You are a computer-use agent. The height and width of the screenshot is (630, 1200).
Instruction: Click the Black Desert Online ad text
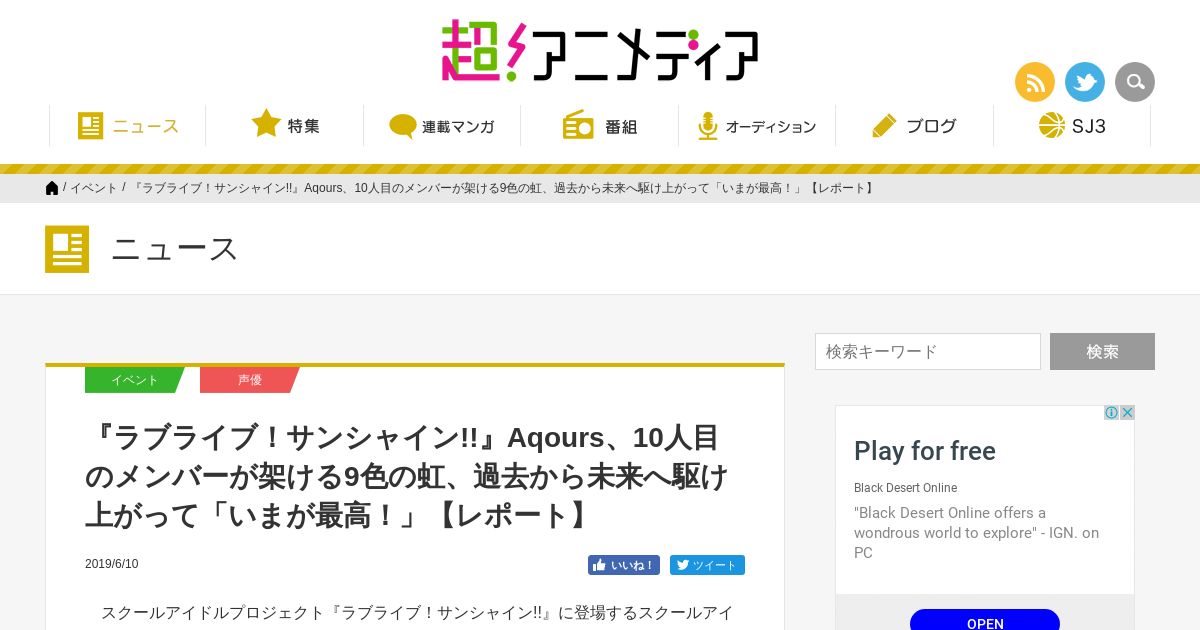tap(905, 488)
